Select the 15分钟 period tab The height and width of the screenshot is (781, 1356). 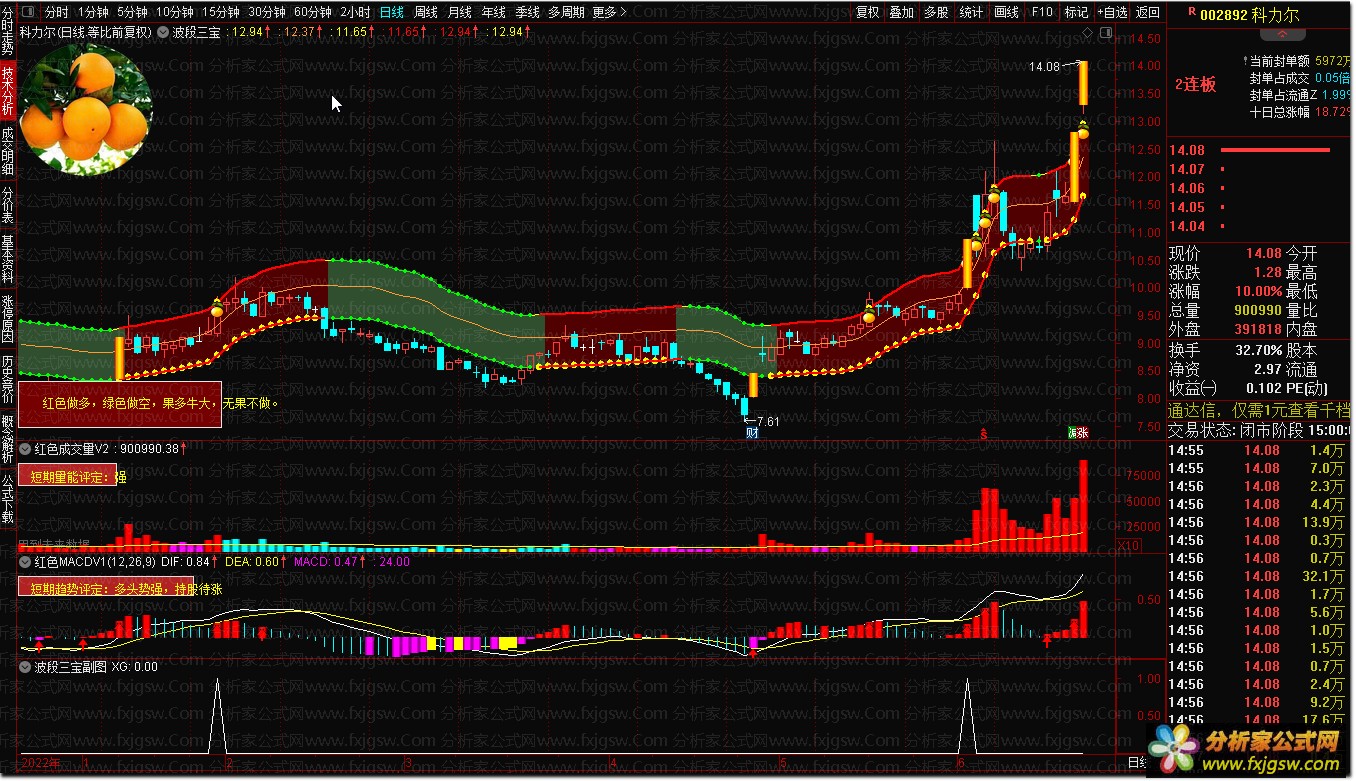(x=220, y=12)
